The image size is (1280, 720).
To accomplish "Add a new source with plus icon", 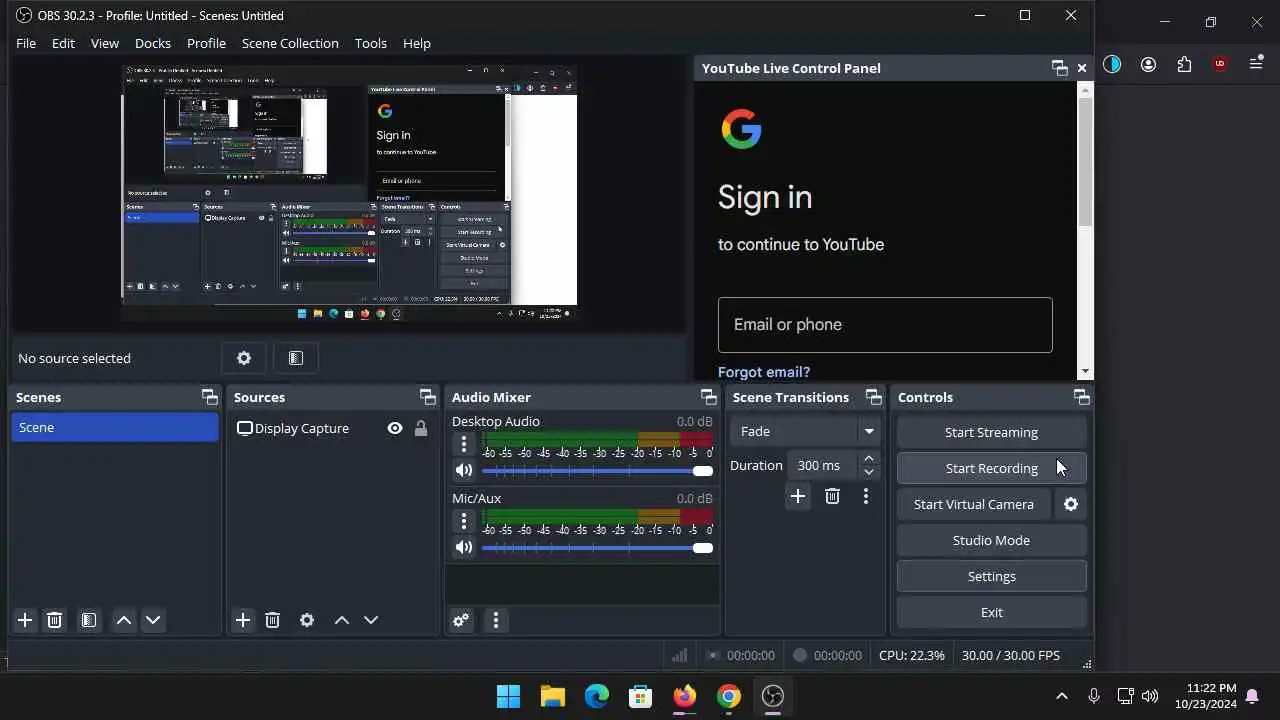I will pyautogui.click(x=243, y=620).
